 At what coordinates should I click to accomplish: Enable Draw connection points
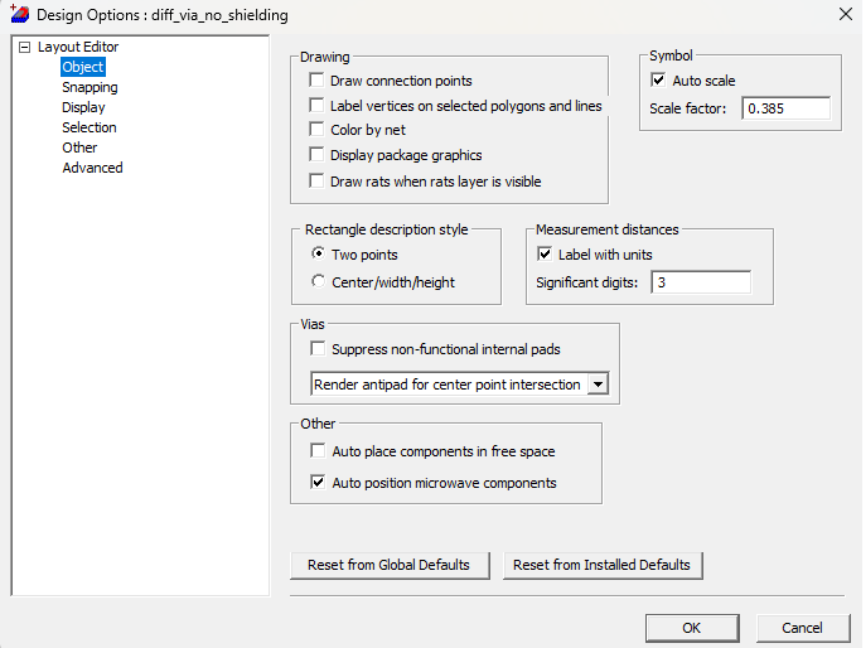point(317,80)
